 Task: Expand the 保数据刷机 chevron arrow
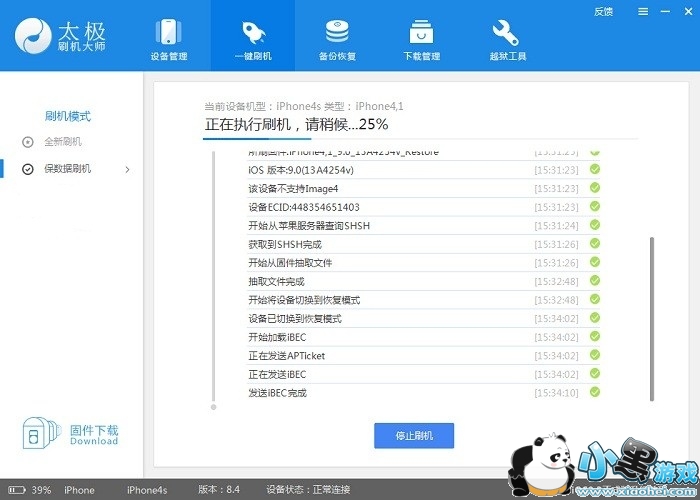[x=128, y=169]
